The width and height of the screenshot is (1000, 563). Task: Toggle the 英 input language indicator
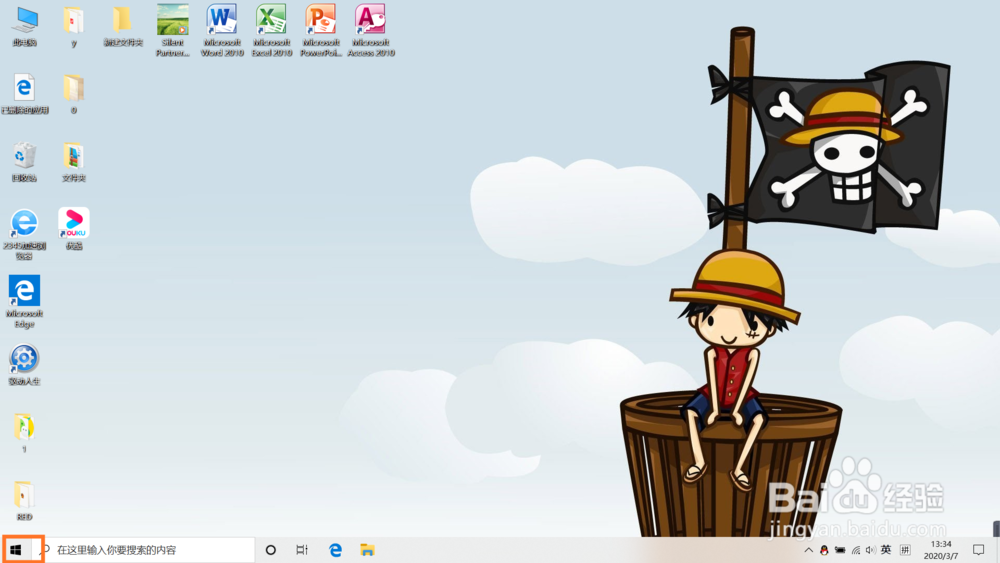886,550
